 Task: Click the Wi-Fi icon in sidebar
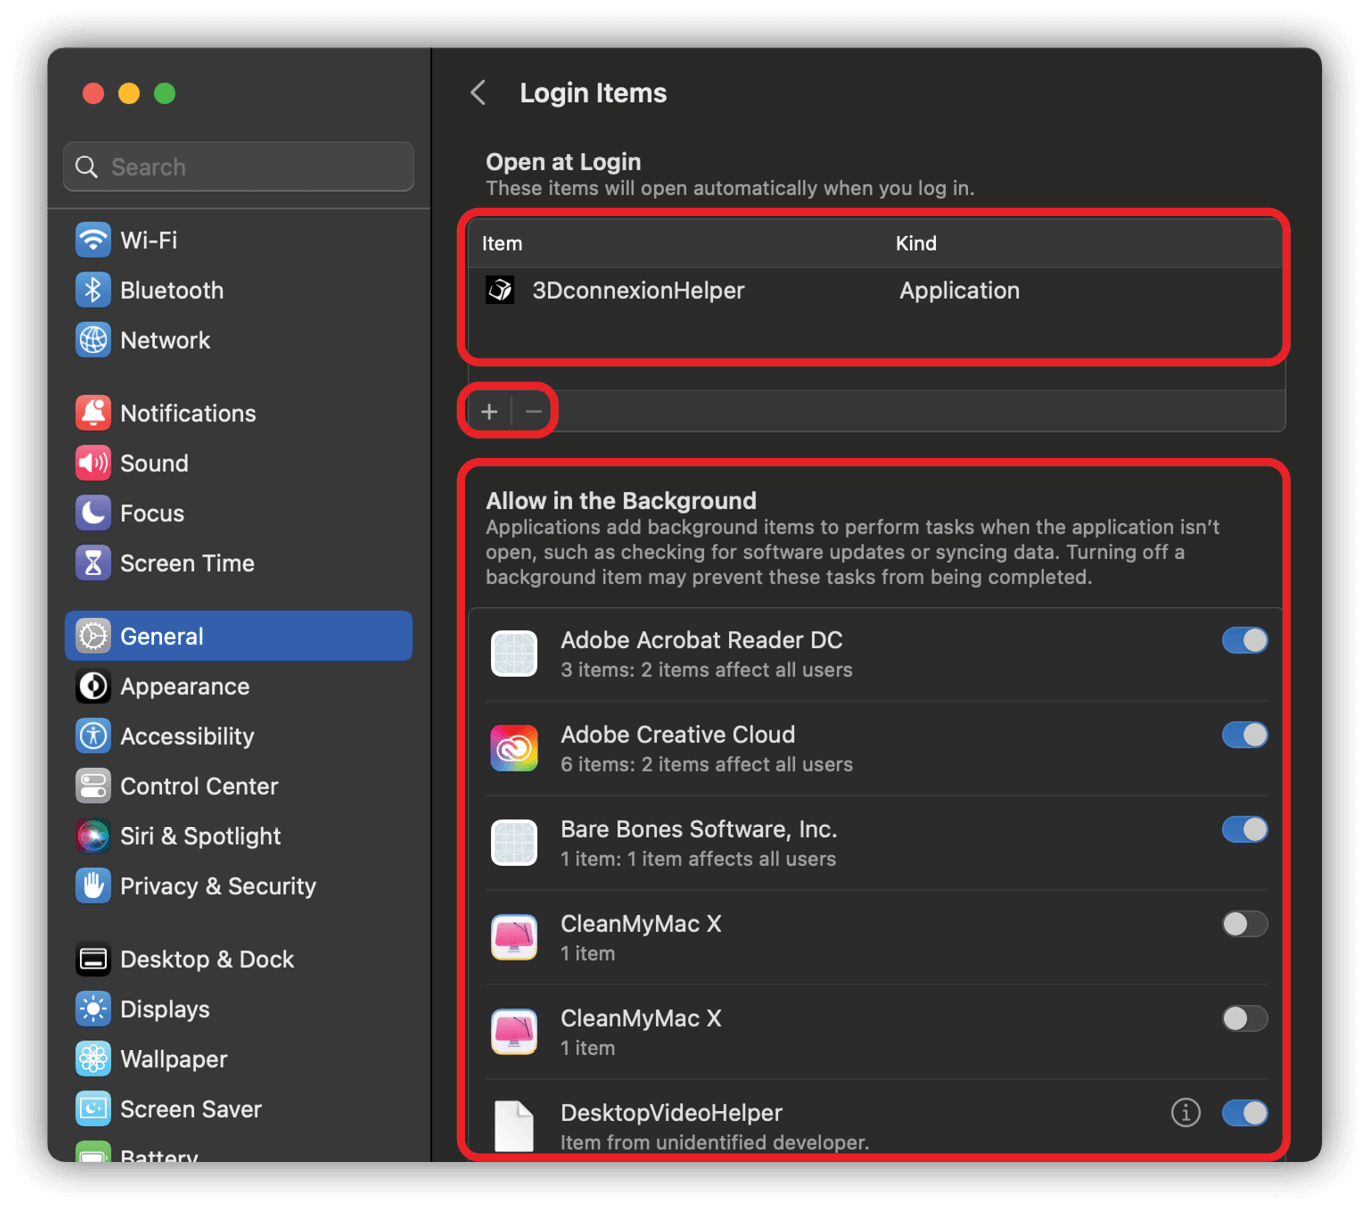pos(93,240)
